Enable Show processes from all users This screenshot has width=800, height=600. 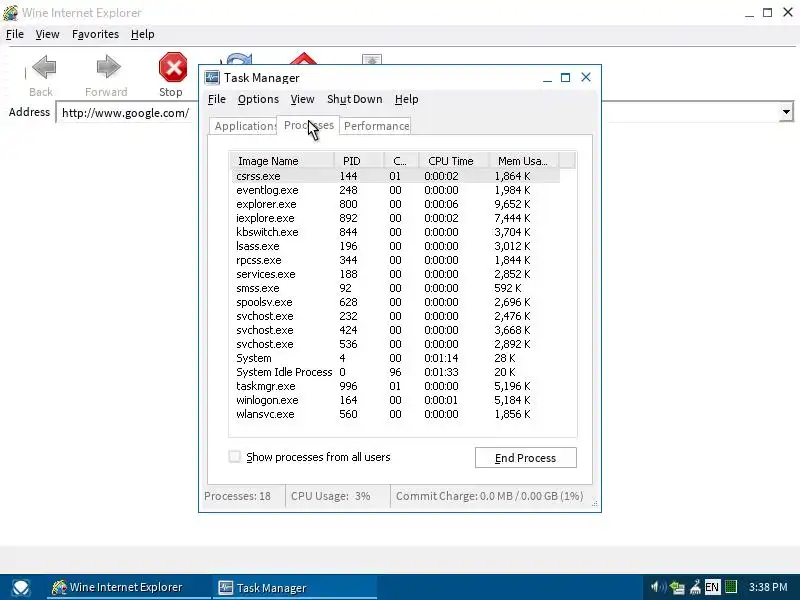pyautogui.click(x=234, y=456)
